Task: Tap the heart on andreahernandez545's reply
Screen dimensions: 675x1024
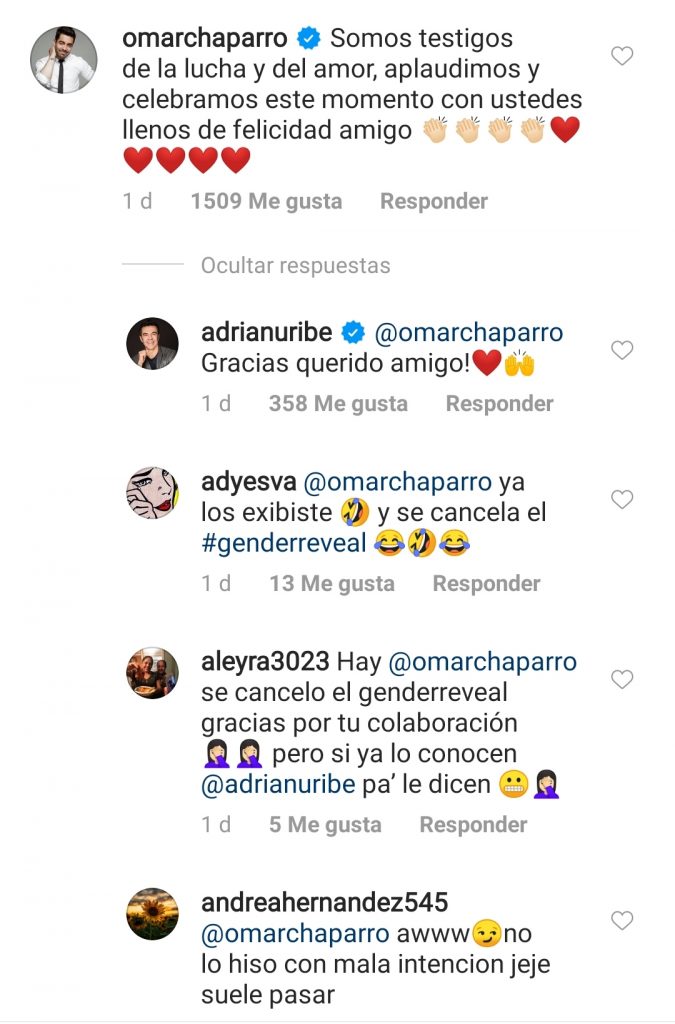Action: point(622,920)
